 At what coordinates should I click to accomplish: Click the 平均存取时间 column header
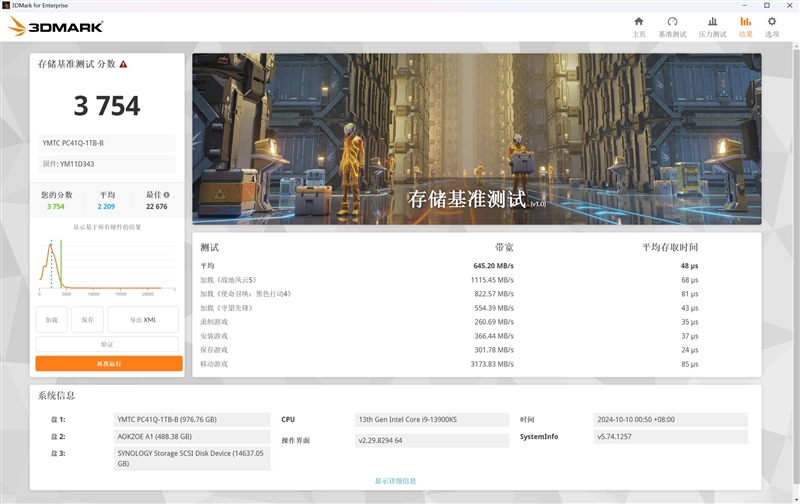670,247
